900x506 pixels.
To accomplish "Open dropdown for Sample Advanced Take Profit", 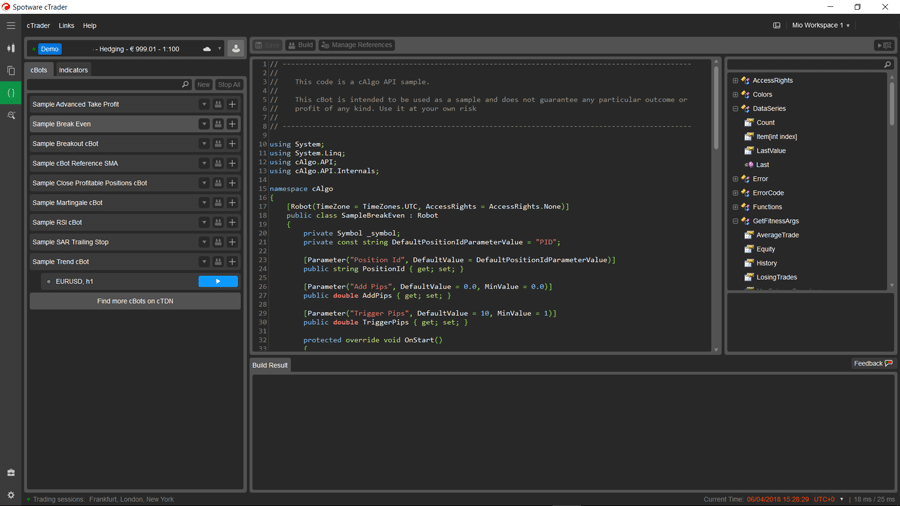I will tap(204, 104).
